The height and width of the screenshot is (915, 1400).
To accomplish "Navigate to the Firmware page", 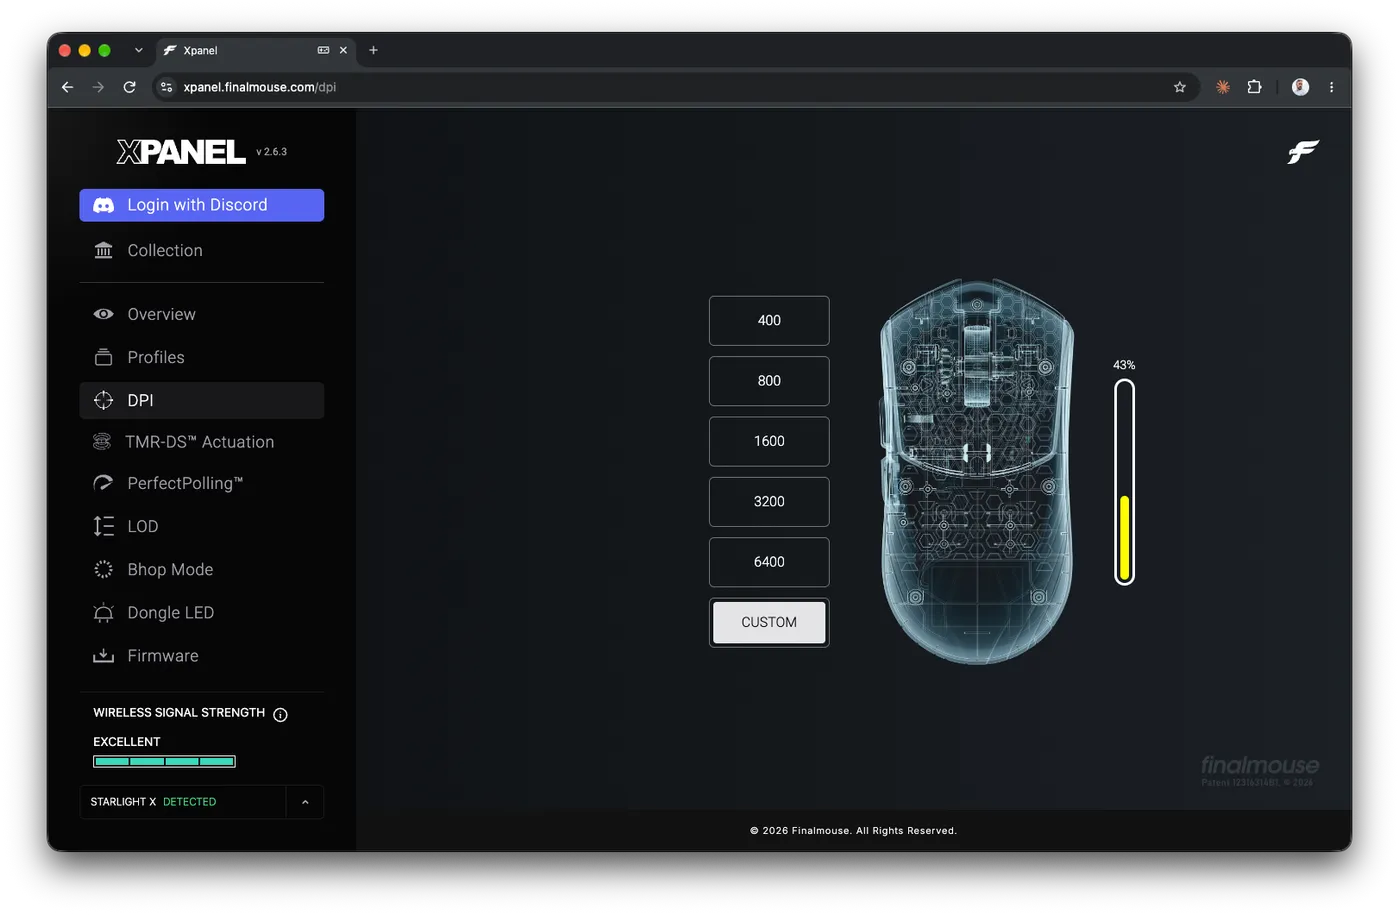I will pos(202,656).
